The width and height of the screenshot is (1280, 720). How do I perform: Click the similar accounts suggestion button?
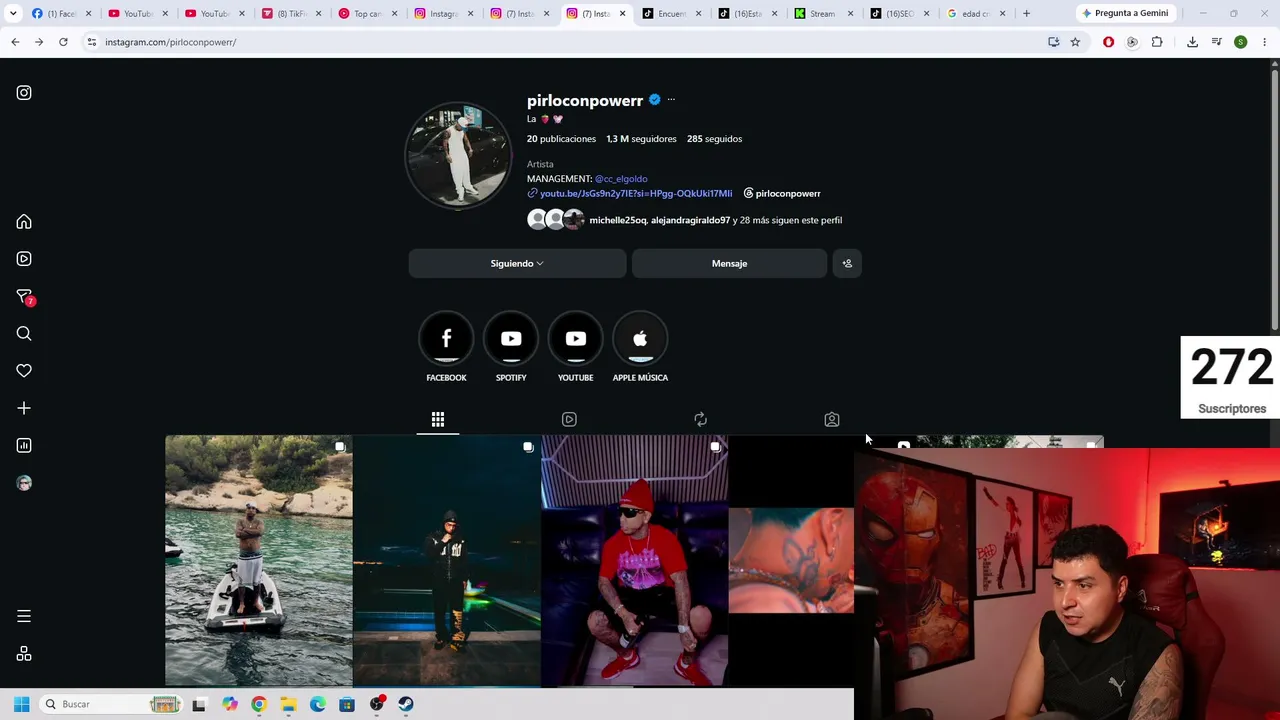click(847, 263)
